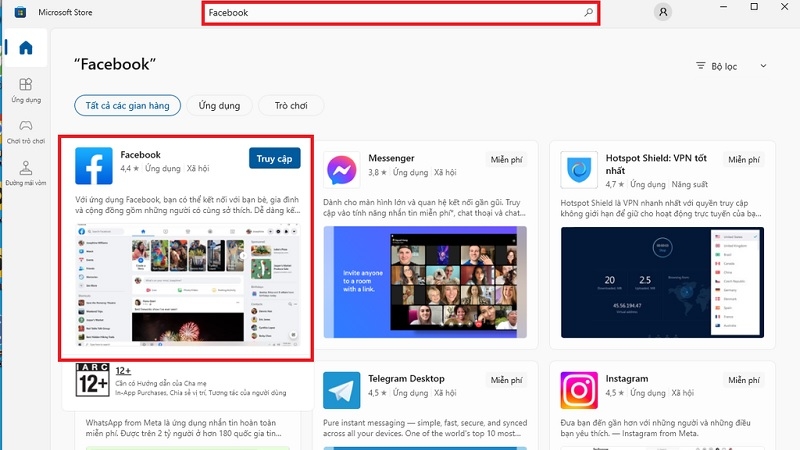The width and height of the screenshot is (800, 450).
Task: Click the Instagram description text
Action: (656, 428)
